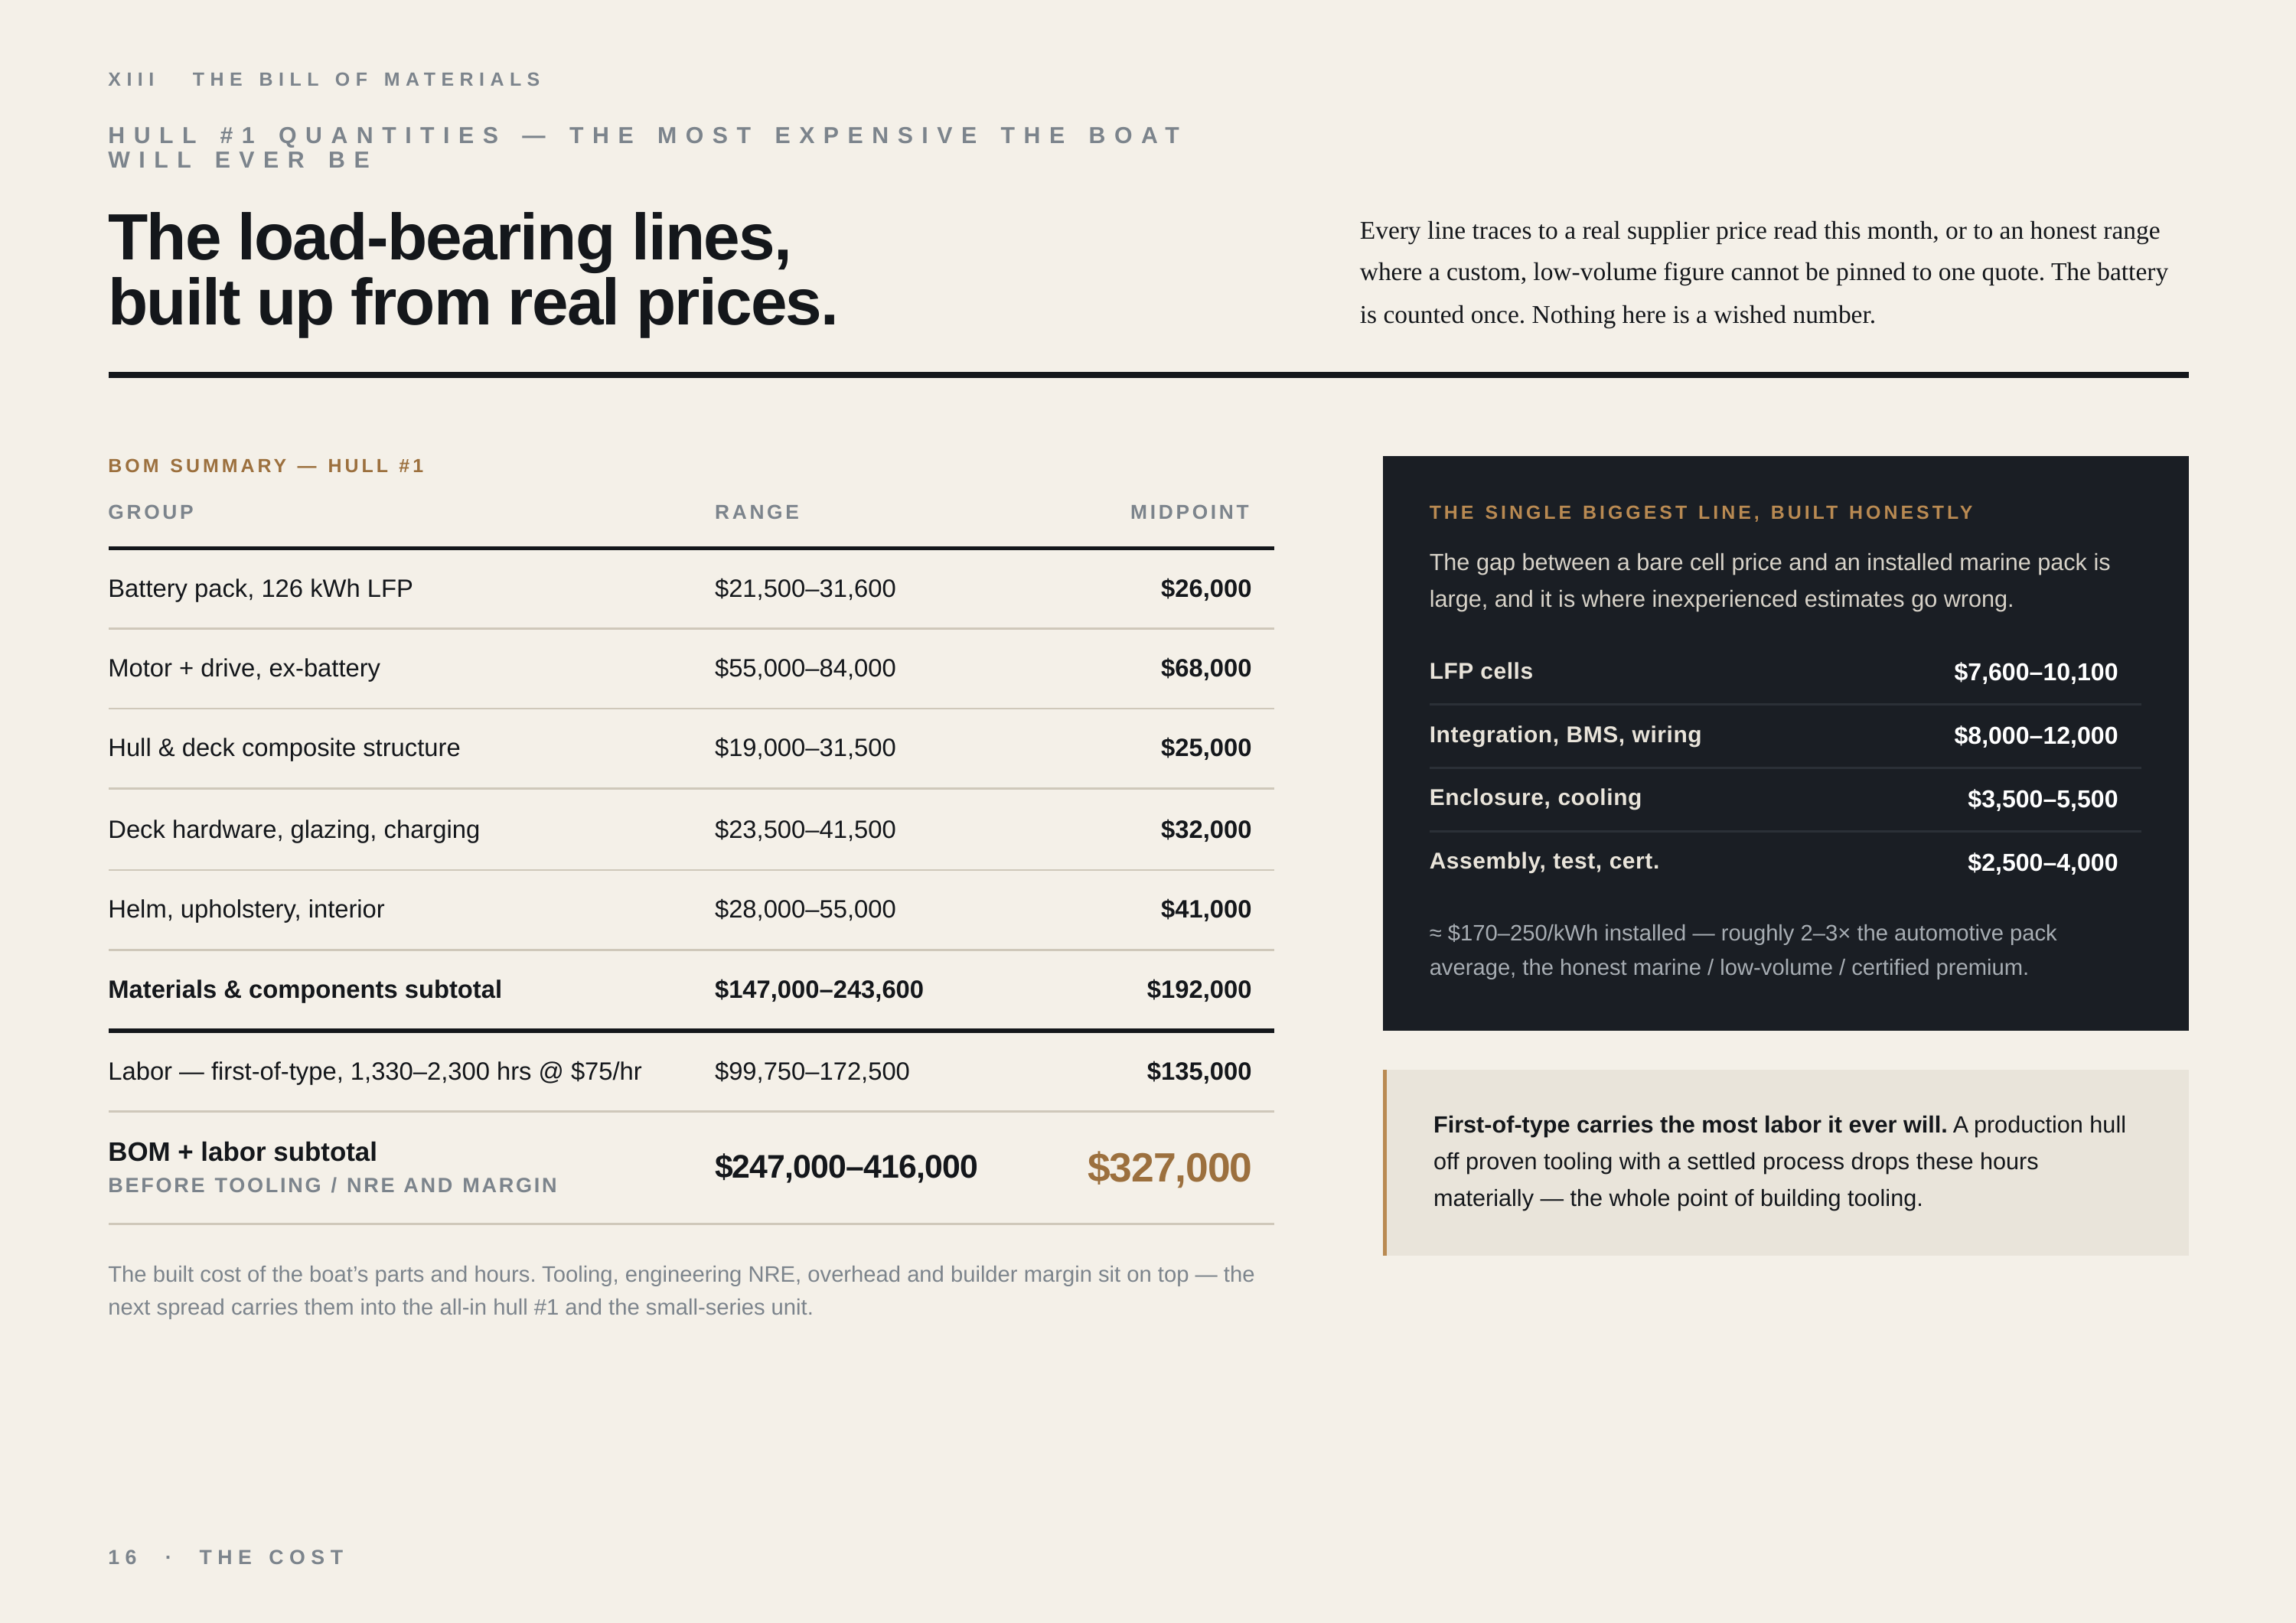Click the $147,000–243,600 subtotal range
Screen dimensions: 2296x1623
pos(818,989)
